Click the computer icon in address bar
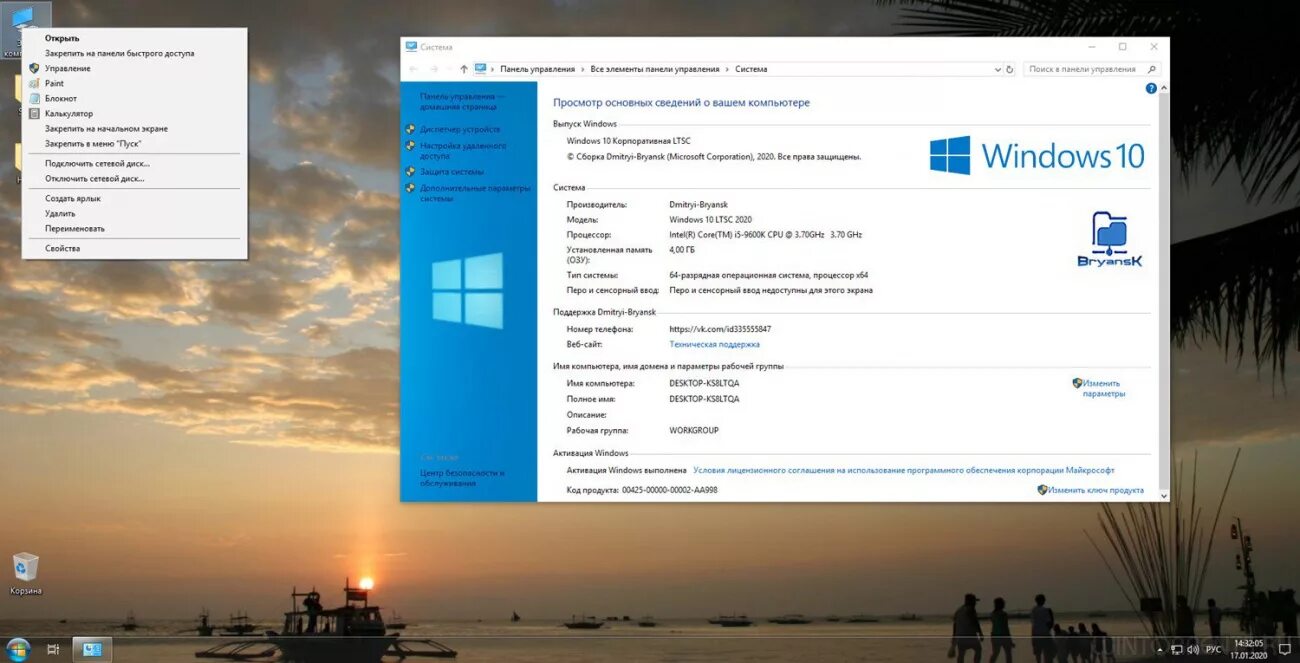This screenshot has height=663, width=1300. [x=481, y=69]
